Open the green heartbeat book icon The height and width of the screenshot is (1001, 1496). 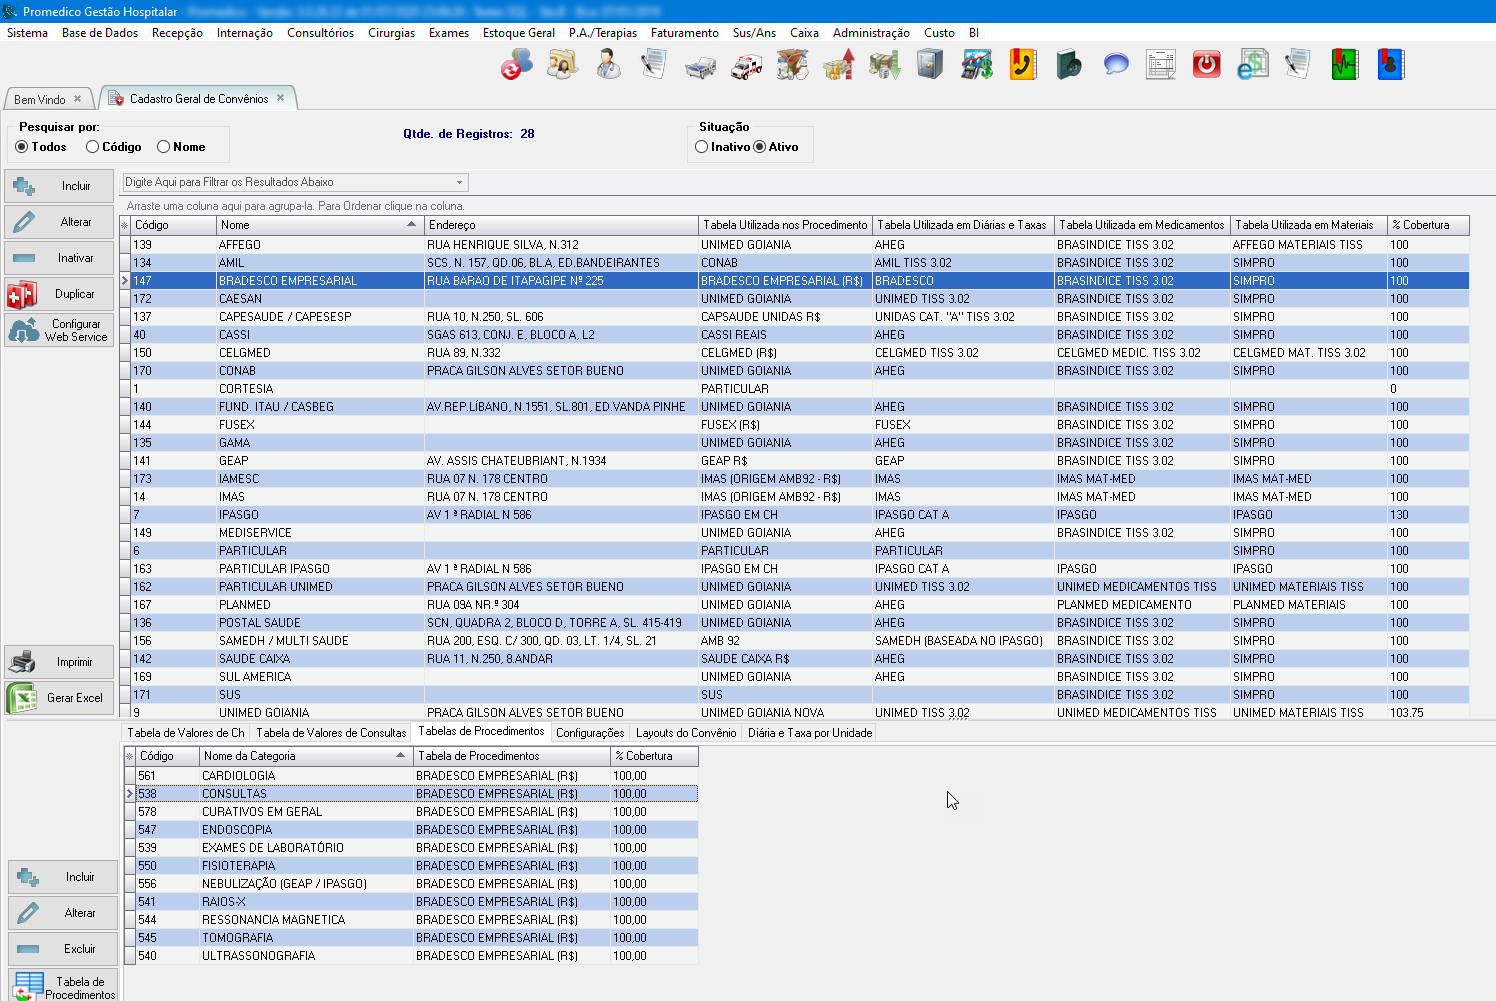pos(1345,66)
